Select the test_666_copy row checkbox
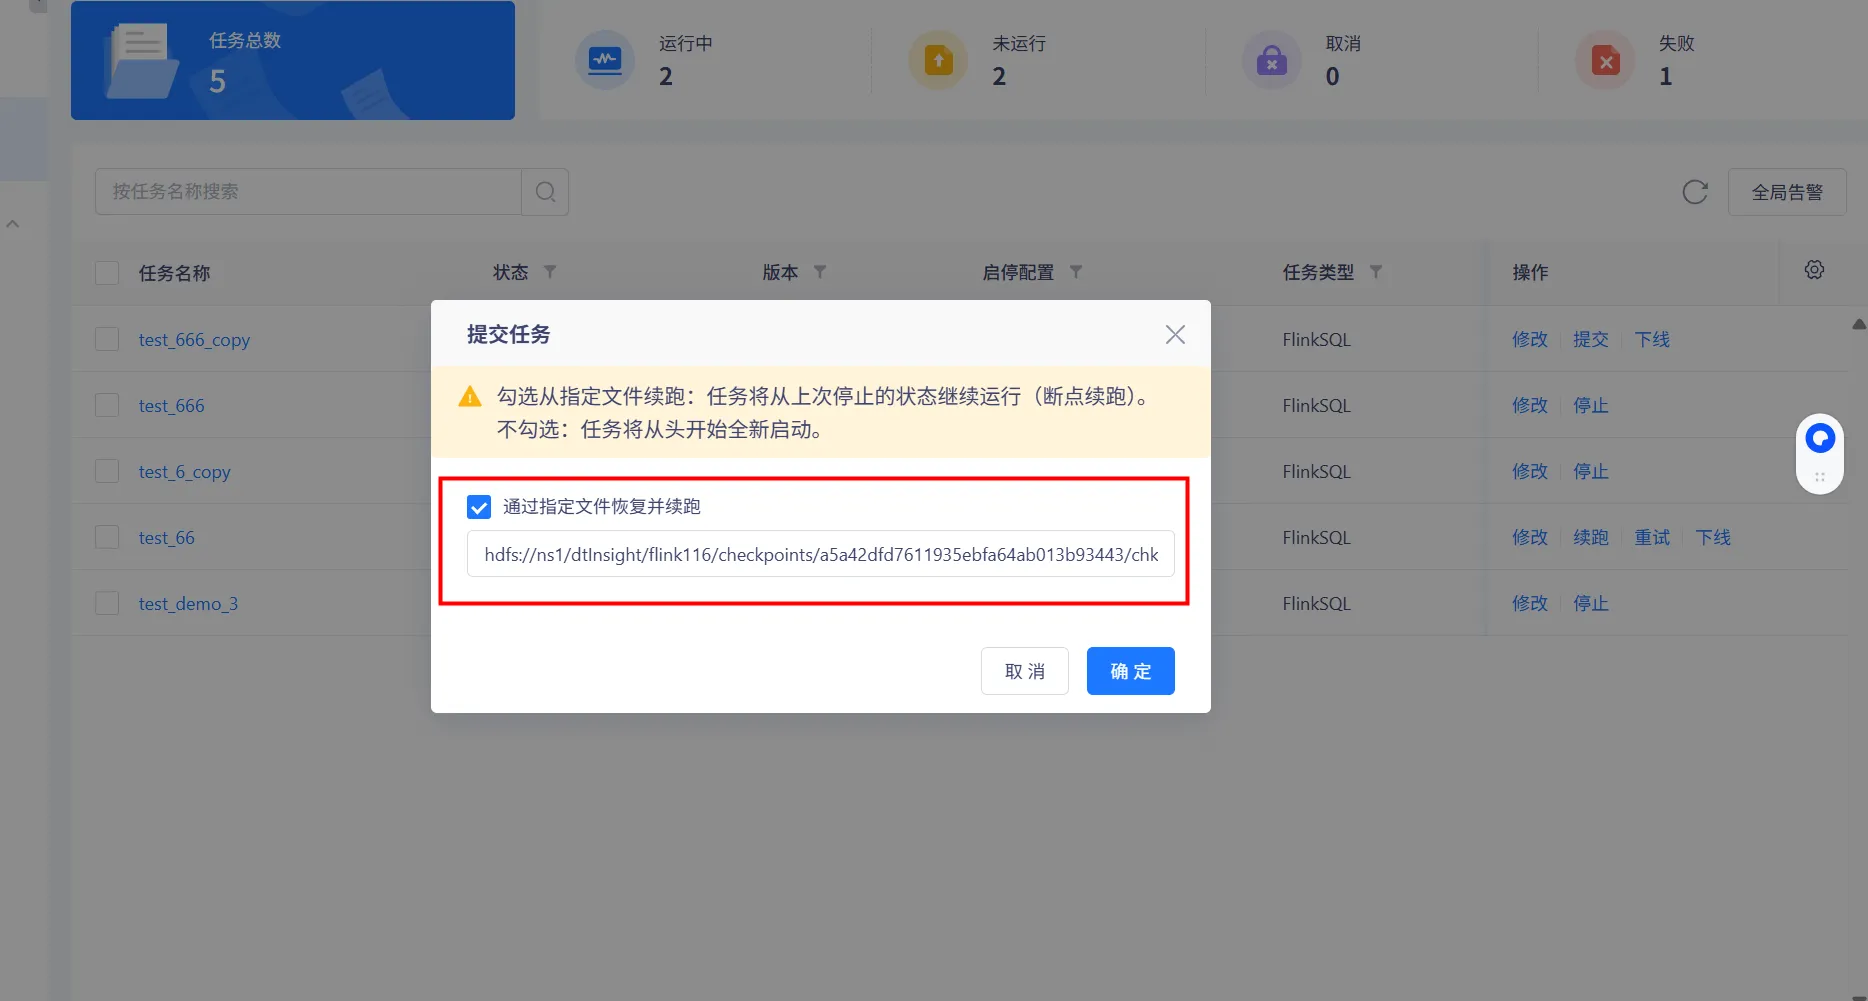 click(x=107, y=340)
